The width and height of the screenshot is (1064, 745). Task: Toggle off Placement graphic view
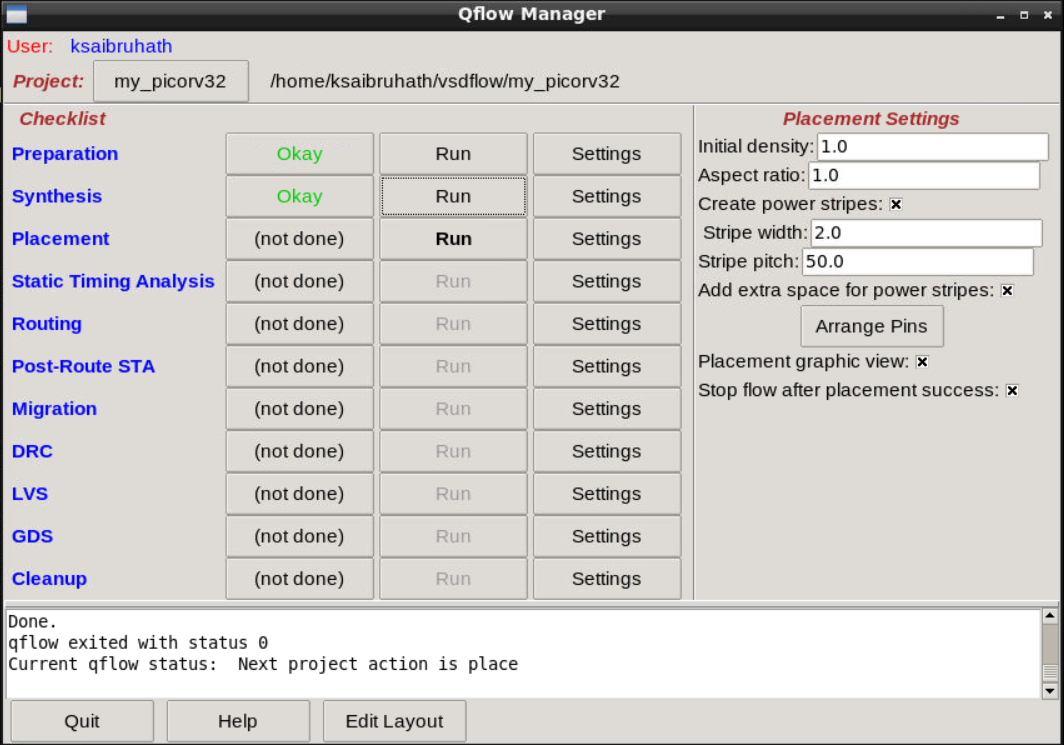(922, 362)
